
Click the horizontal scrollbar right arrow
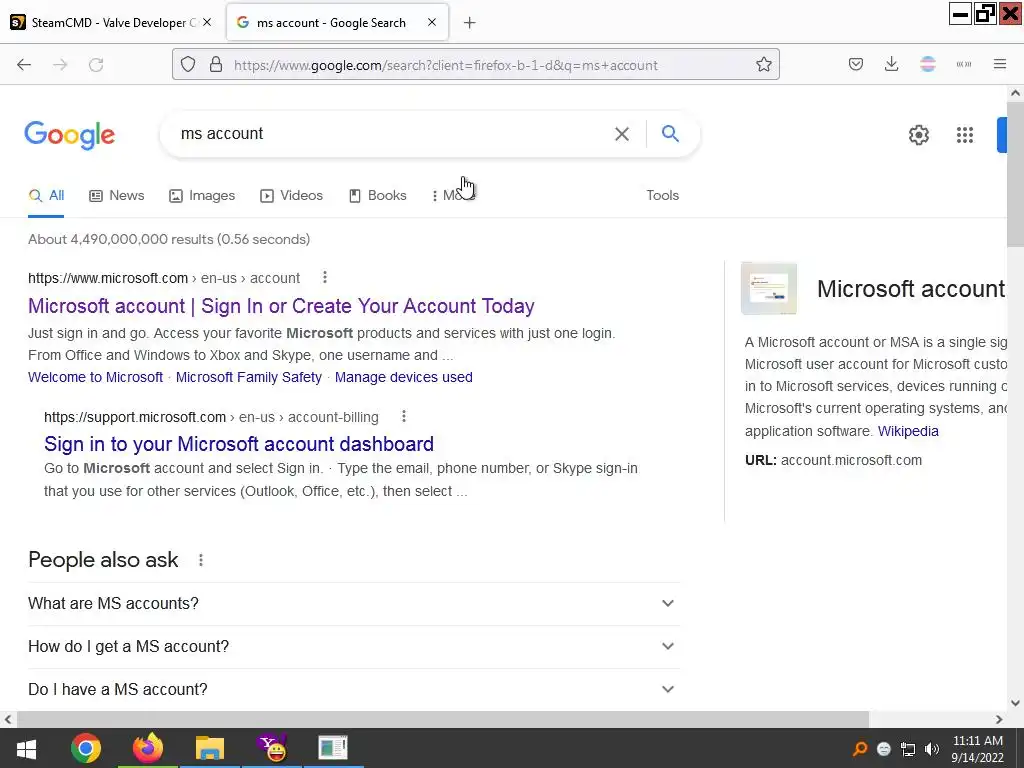pyautogui.click(x=999, y=720)
